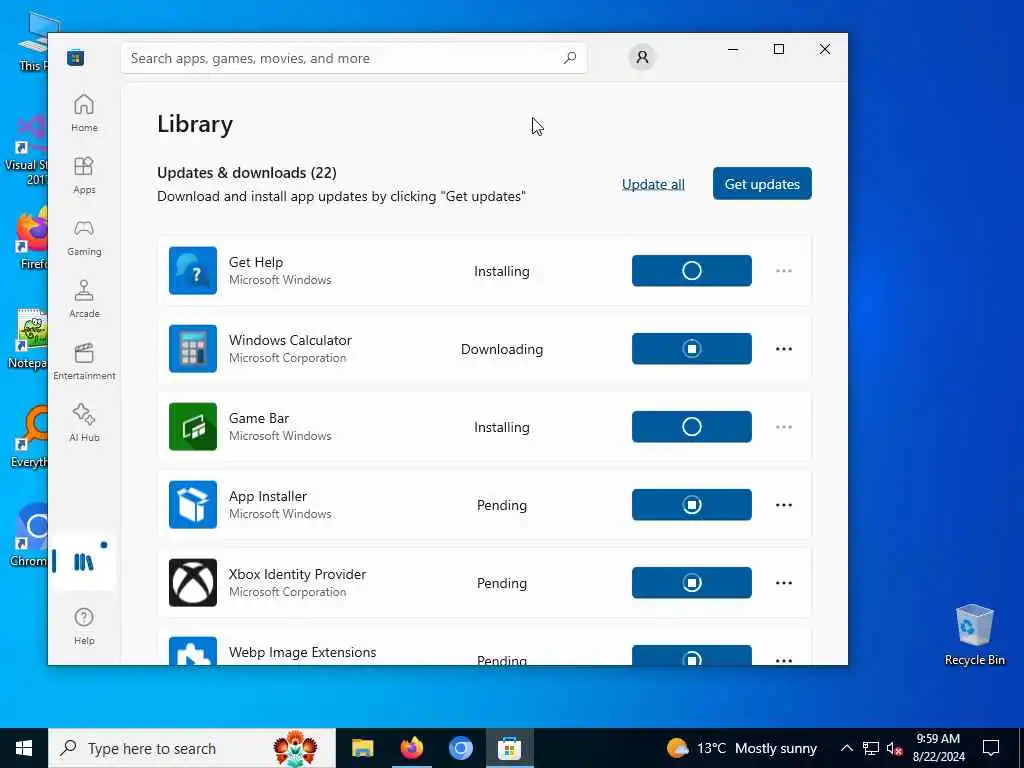Click the Xbox Identity Provider app name
The height and width of the screenshot is (768, 1024).
(297, 575)
